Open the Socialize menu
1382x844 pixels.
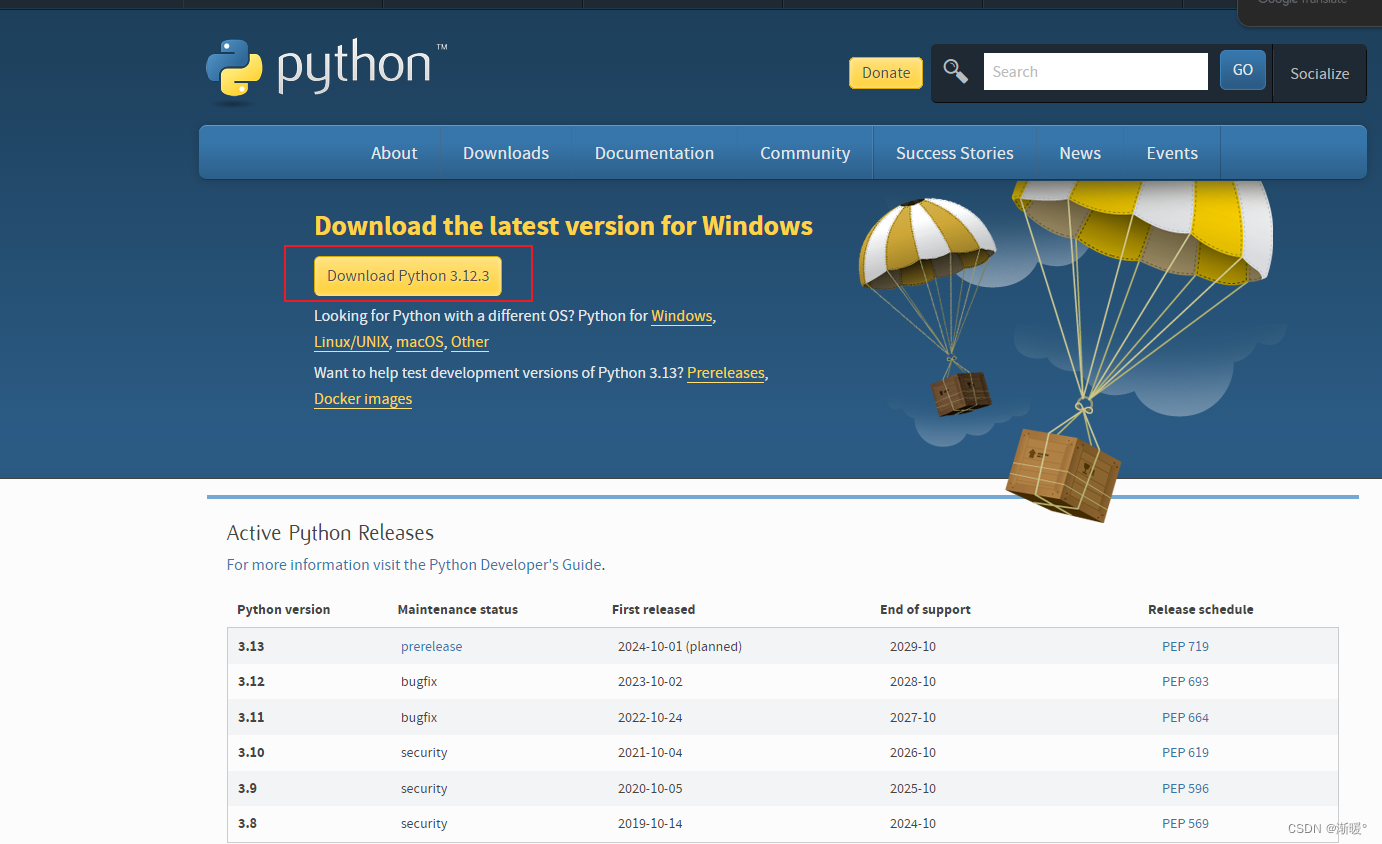pyautogui.click(x=1319, y=74)
